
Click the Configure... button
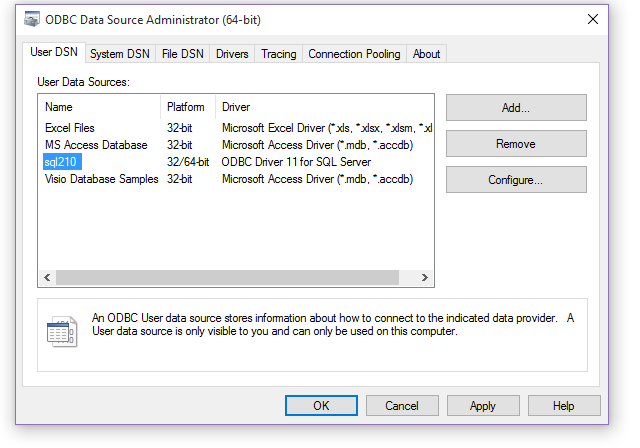pyautogui.click(x=516, y=180)
